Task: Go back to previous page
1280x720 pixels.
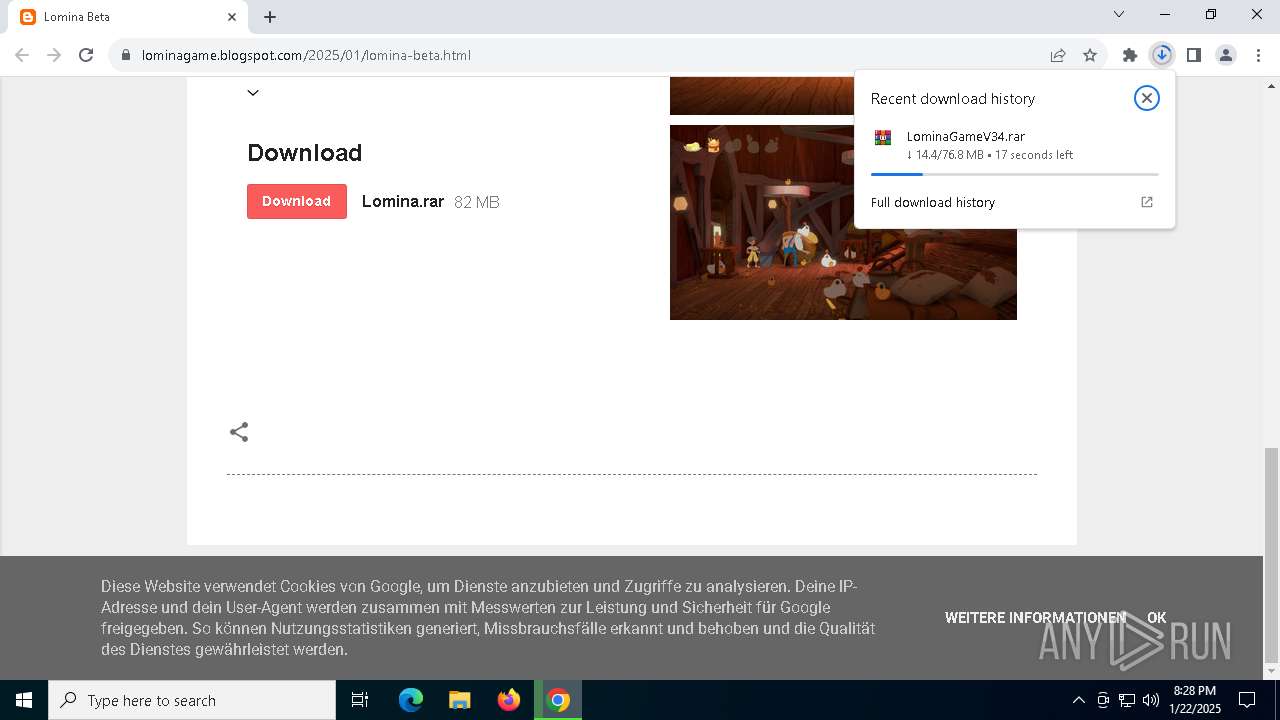Action: pyautogui.click(x=22, y=55)
